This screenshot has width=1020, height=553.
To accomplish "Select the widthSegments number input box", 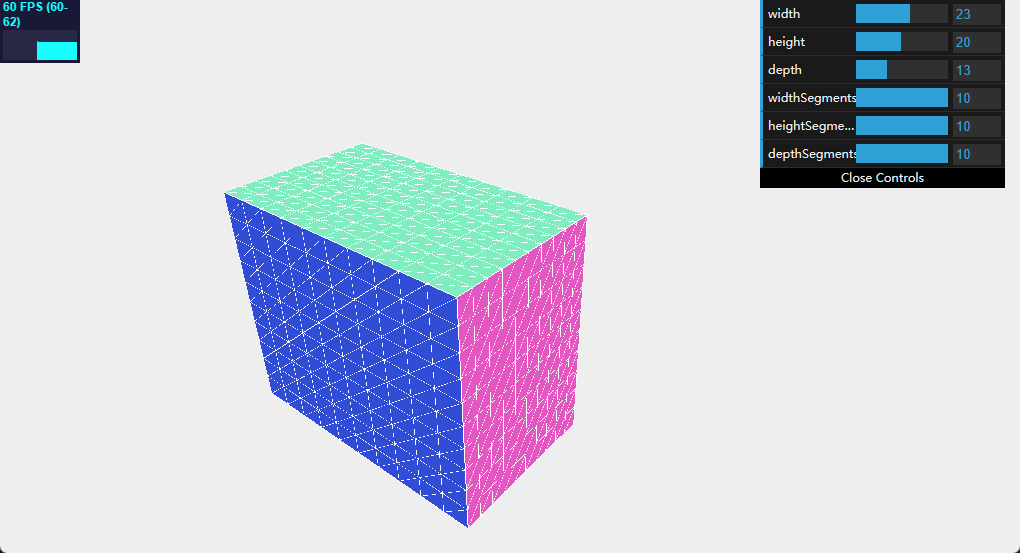I will click(976, 98).
